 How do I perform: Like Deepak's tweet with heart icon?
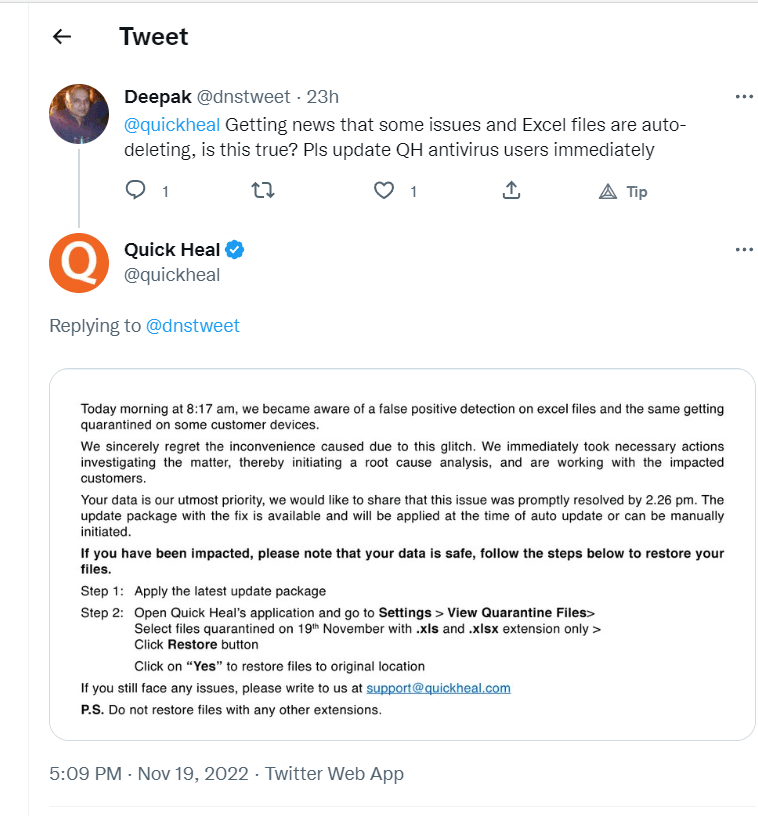384,190
